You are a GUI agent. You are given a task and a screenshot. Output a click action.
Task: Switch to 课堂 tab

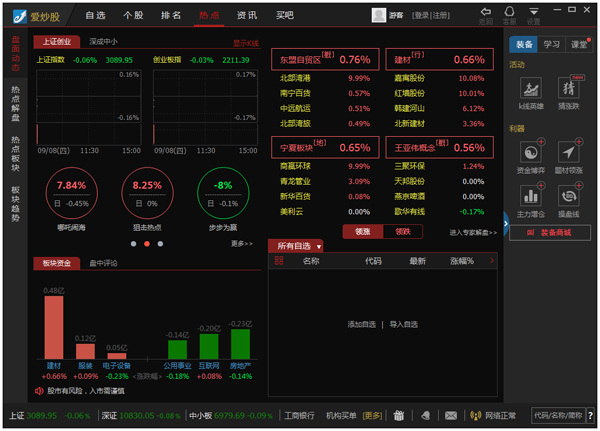pos(579,45)
